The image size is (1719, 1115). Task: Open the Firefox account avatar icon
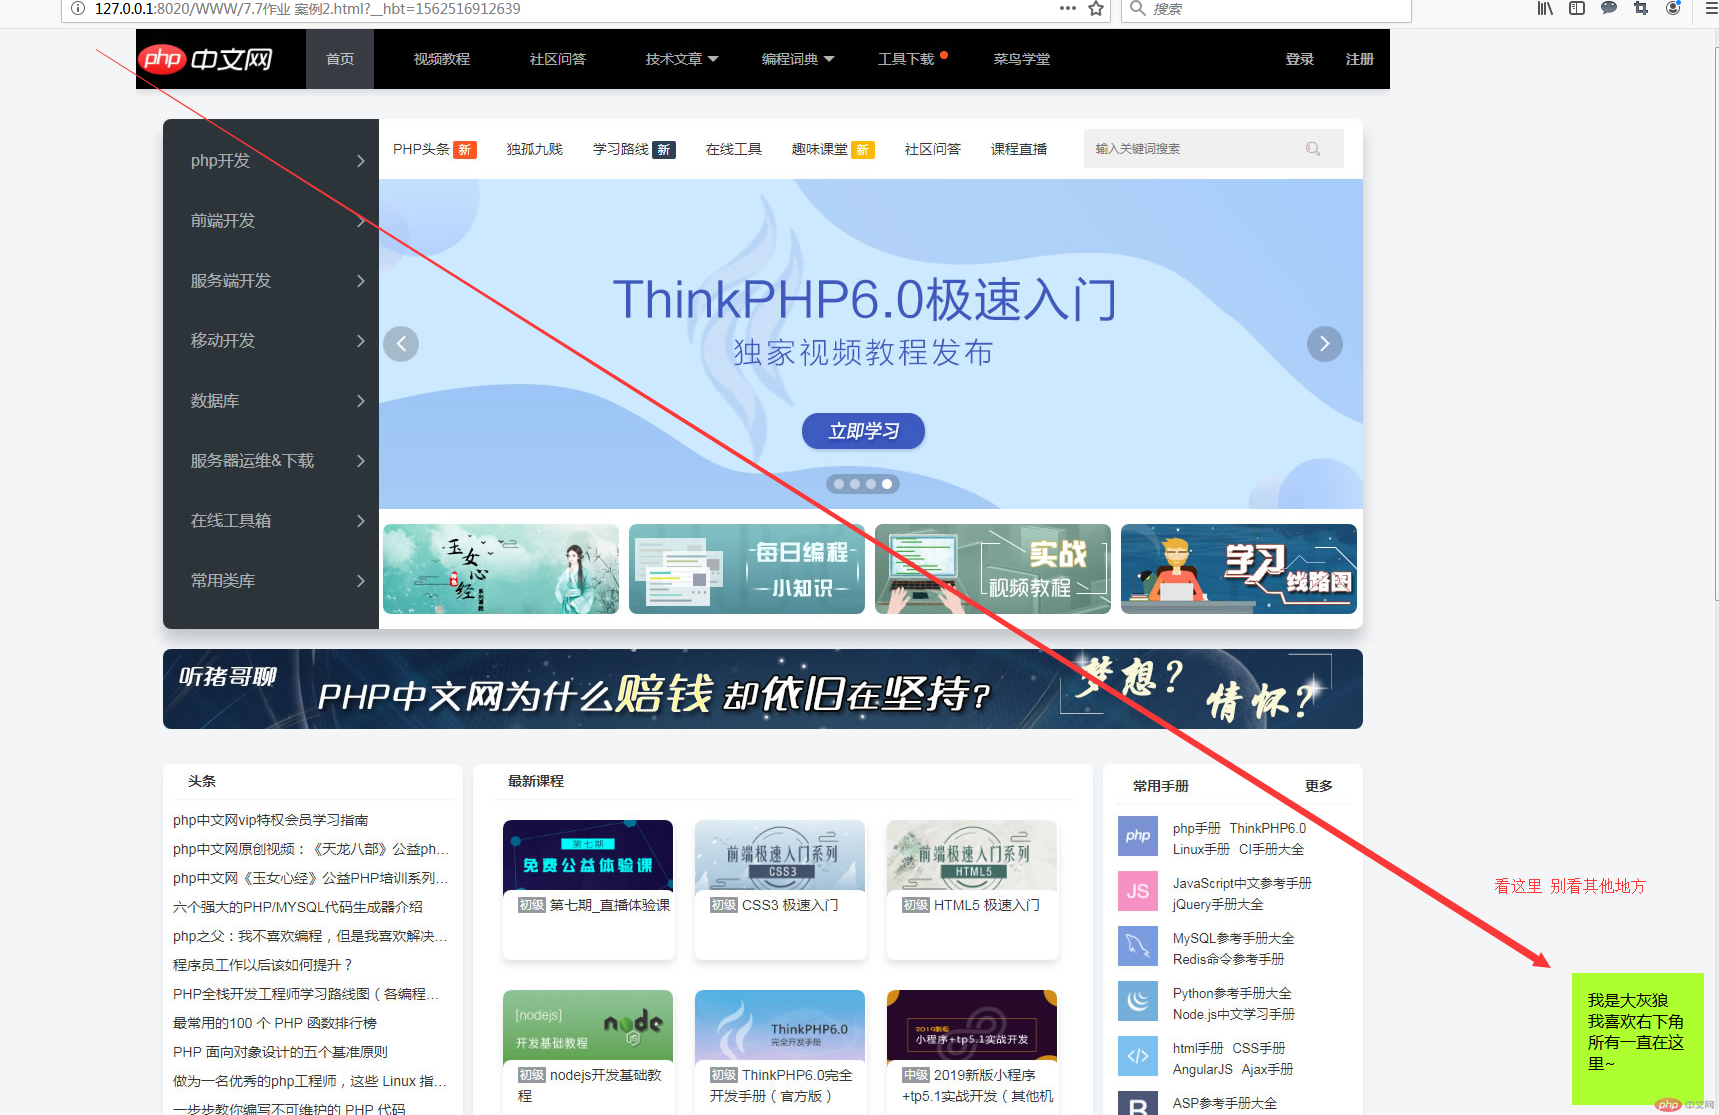point(1673,8)
